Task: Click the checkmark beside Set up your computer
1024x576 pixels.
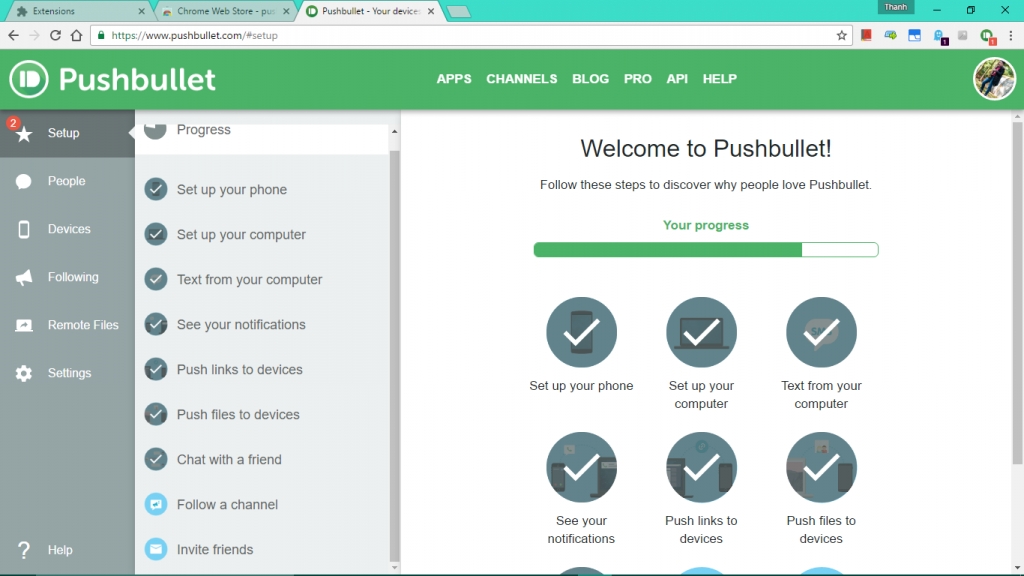Action: pos(156,234)
